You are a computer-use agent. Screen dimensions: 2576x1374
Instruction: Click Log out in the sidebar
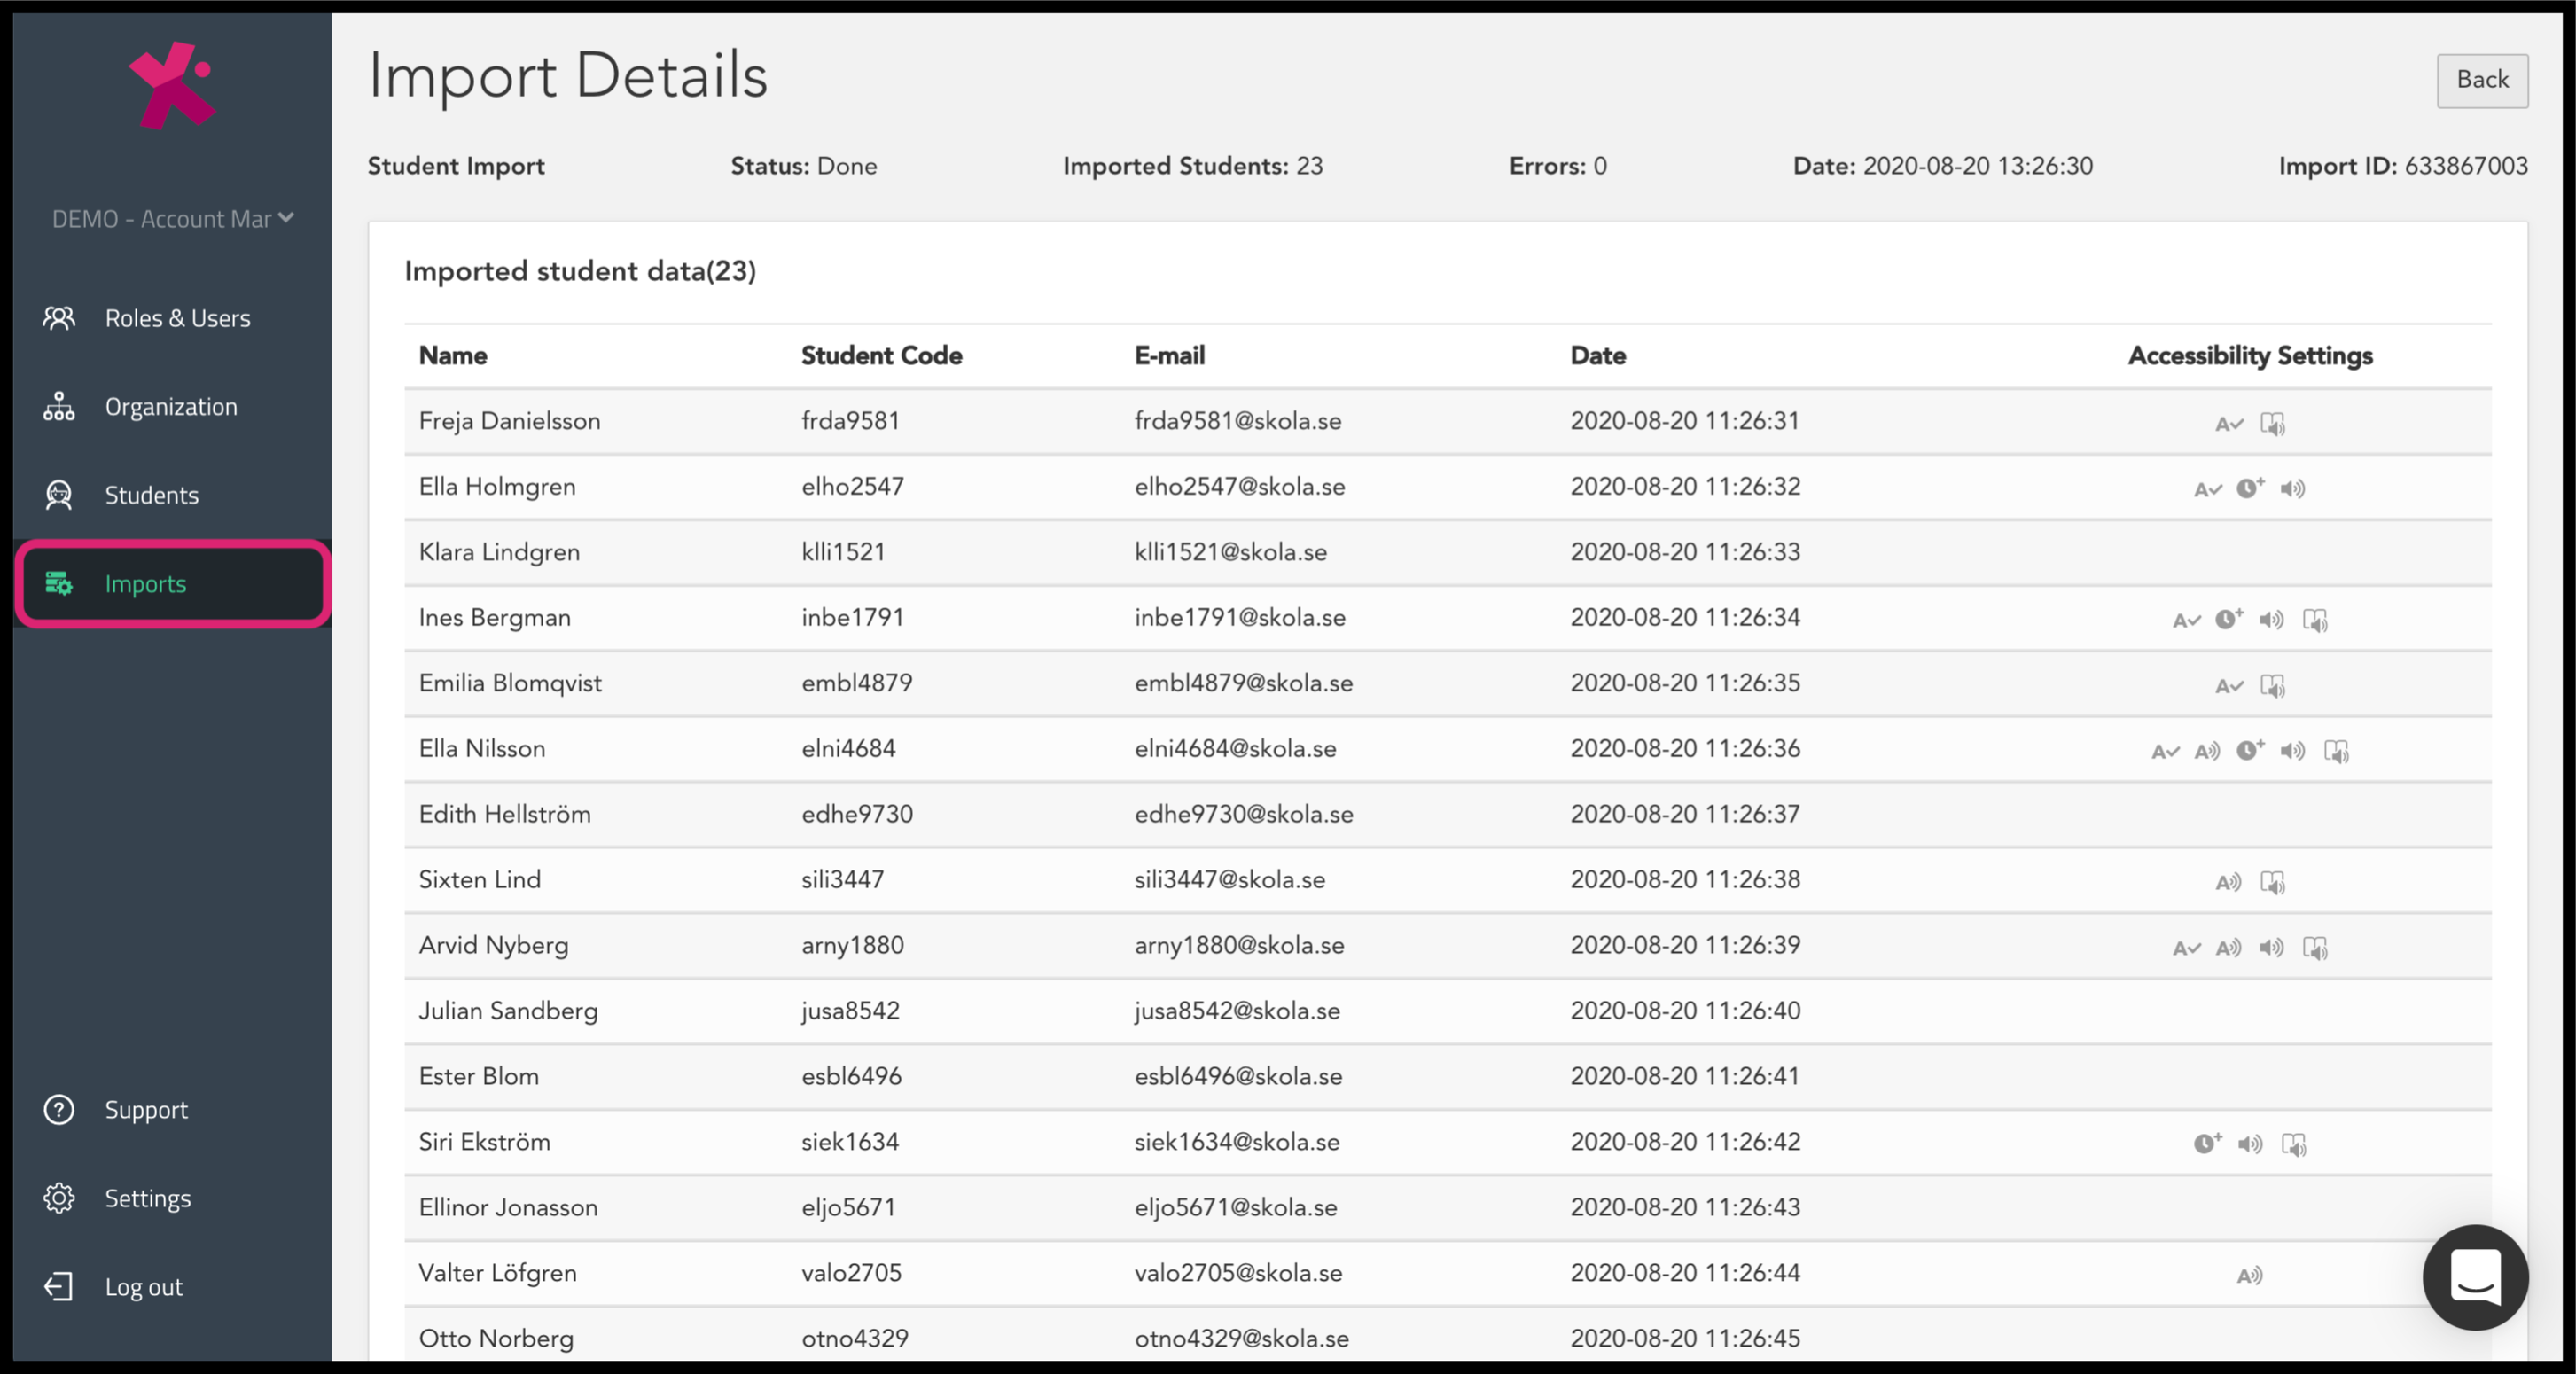[x=172, y=1286]
